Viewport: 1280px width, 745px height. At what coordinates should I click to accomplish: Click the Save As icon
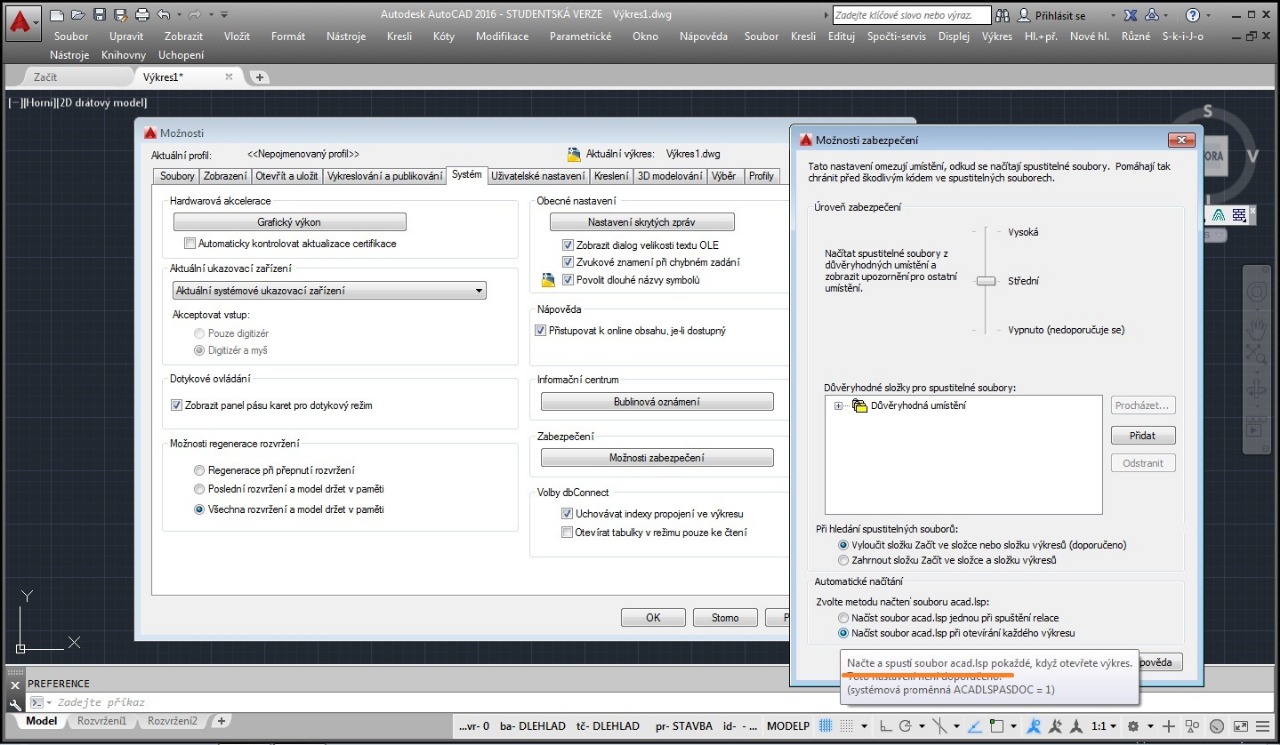[x=120, y=15]
